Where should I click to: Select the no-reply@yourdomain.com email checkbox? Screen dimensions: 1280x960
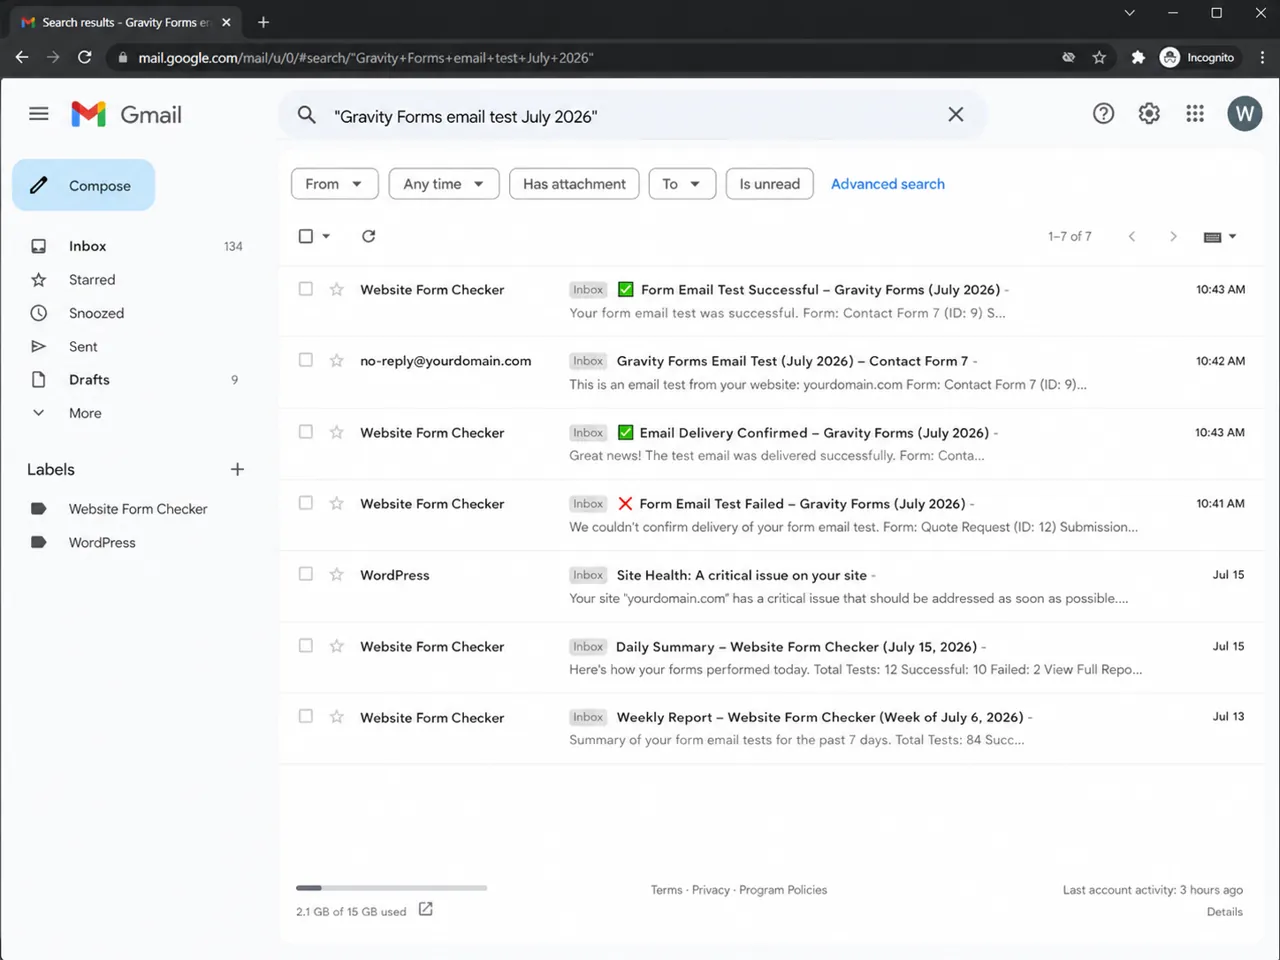tap(306, 360)
